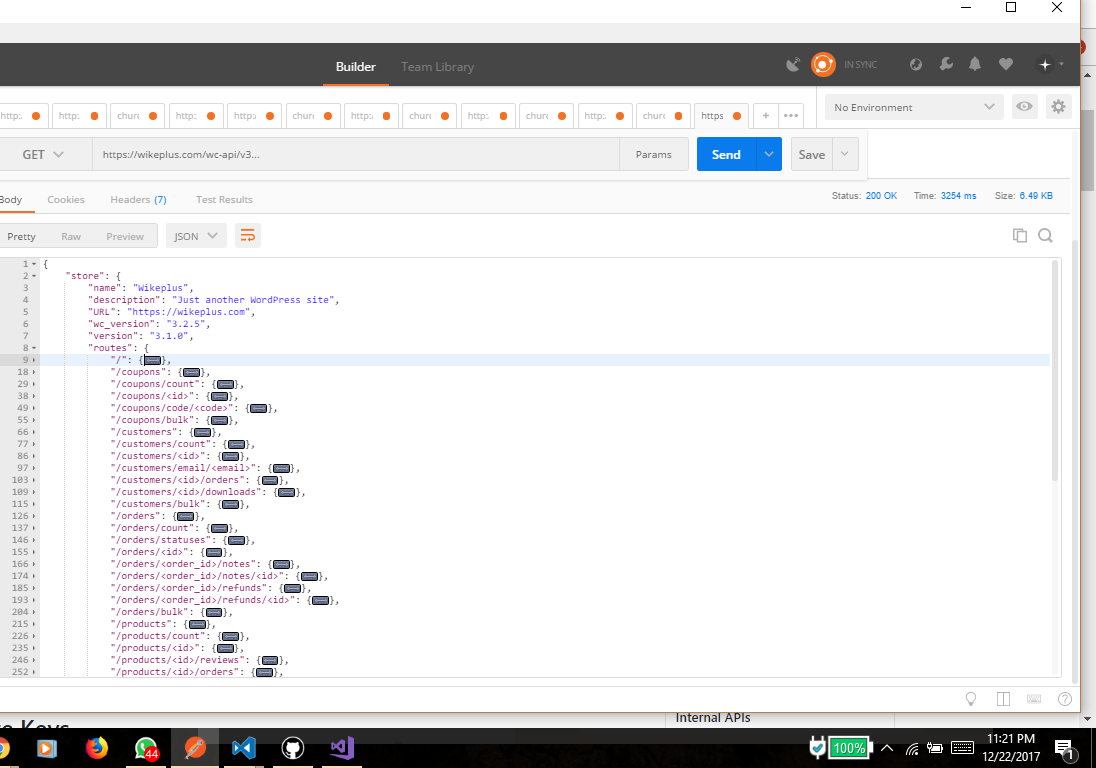Viewport: 1096px width, 768px height.
Task: Open keyboard shortcuts icon in bottom bar
Action: [x=1034, y=699]
